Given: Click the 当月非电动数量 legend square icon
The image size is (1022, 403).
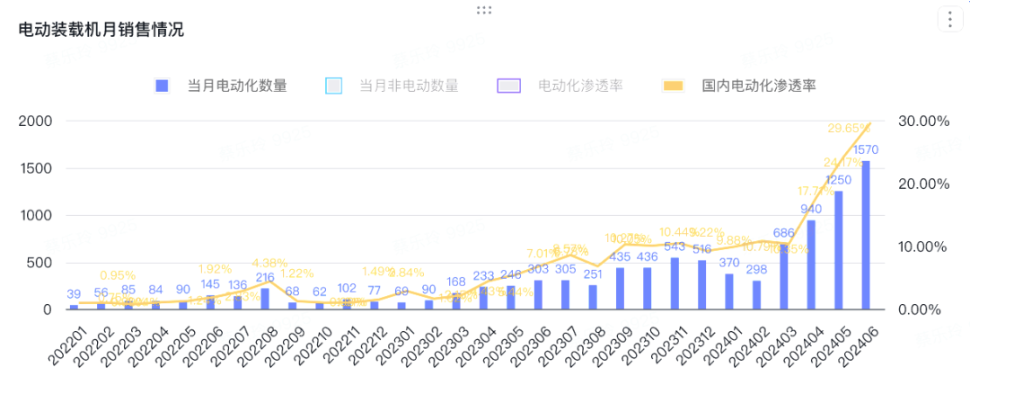Looking at the screenshot, I should point(334,86).
